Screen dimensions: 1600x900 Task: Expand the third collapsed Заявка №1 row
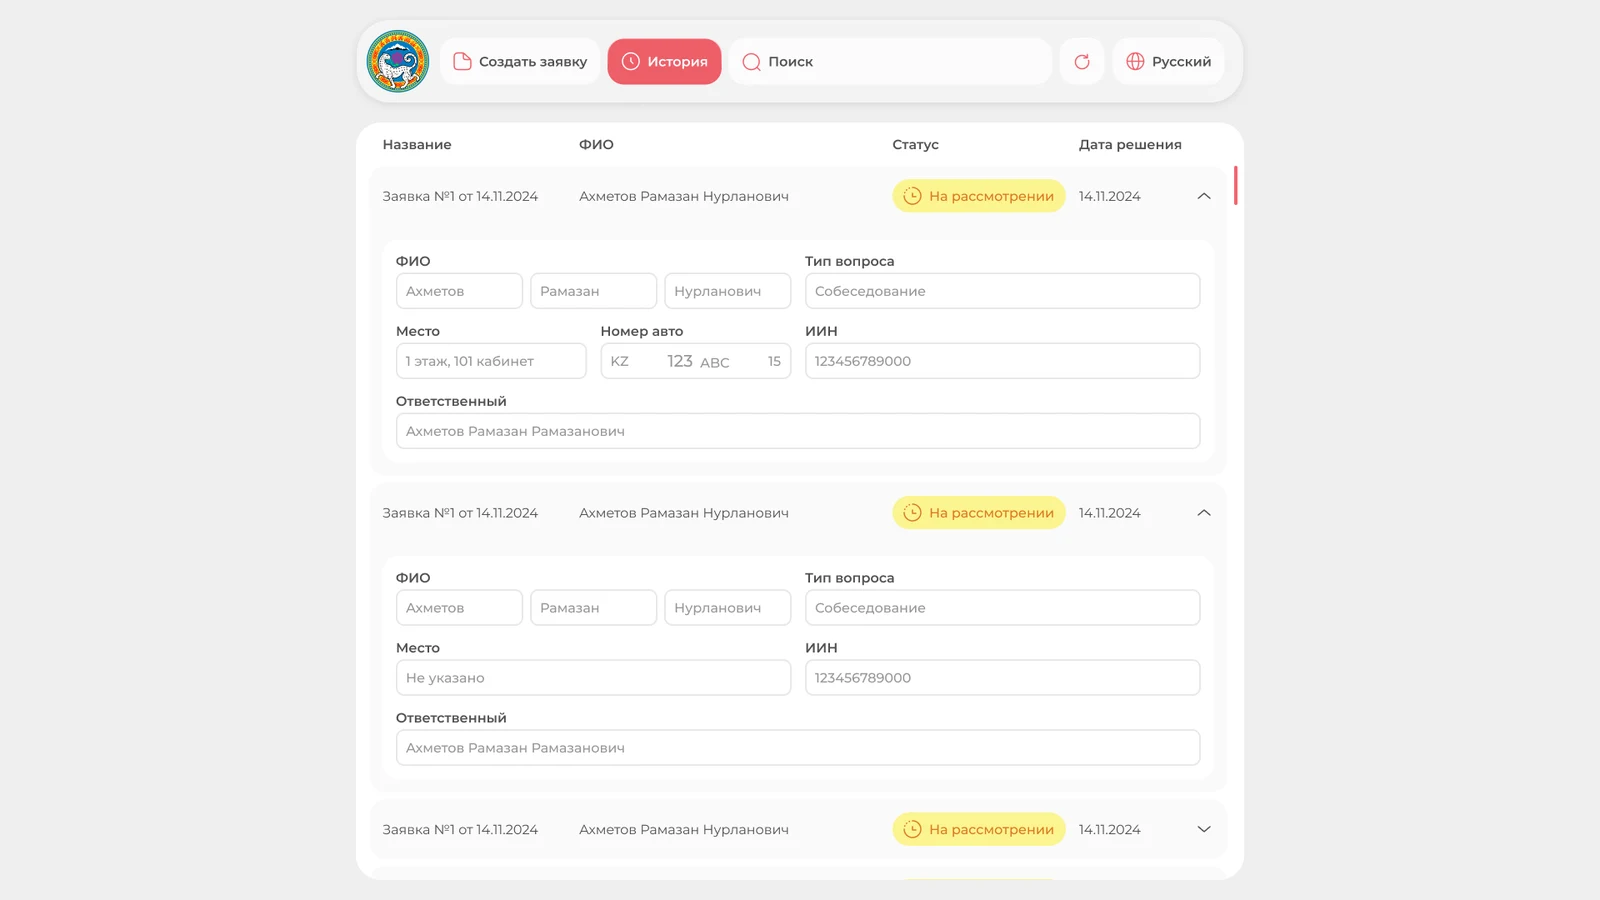1204,829
